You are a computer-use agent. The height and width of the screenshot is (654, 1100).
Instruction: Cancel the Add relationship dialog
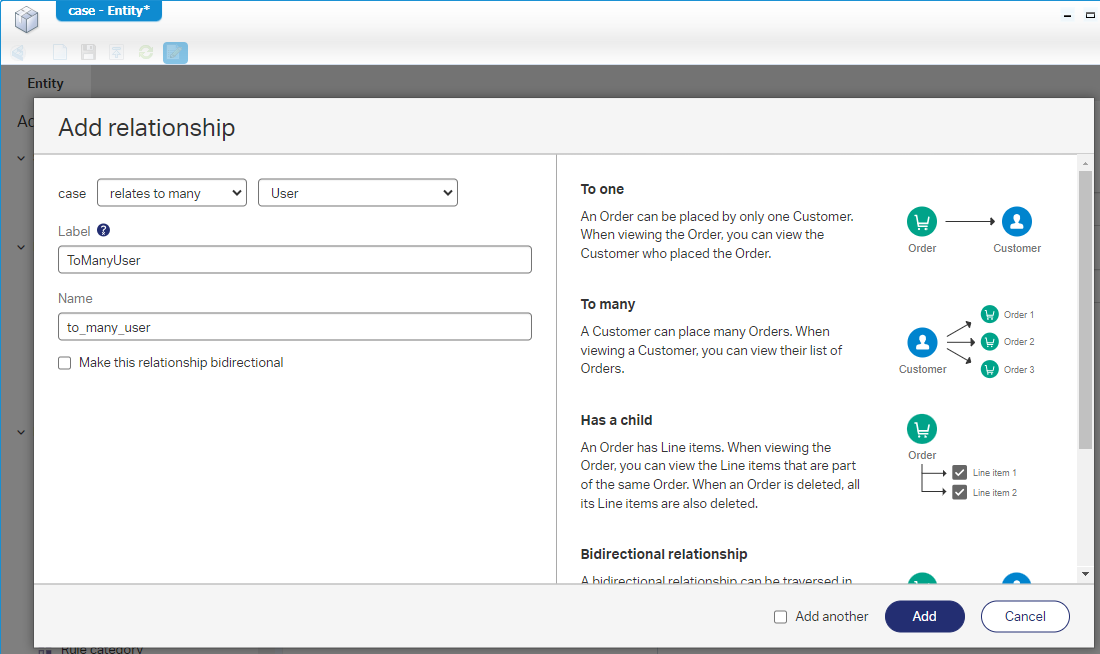point(1025,617)
